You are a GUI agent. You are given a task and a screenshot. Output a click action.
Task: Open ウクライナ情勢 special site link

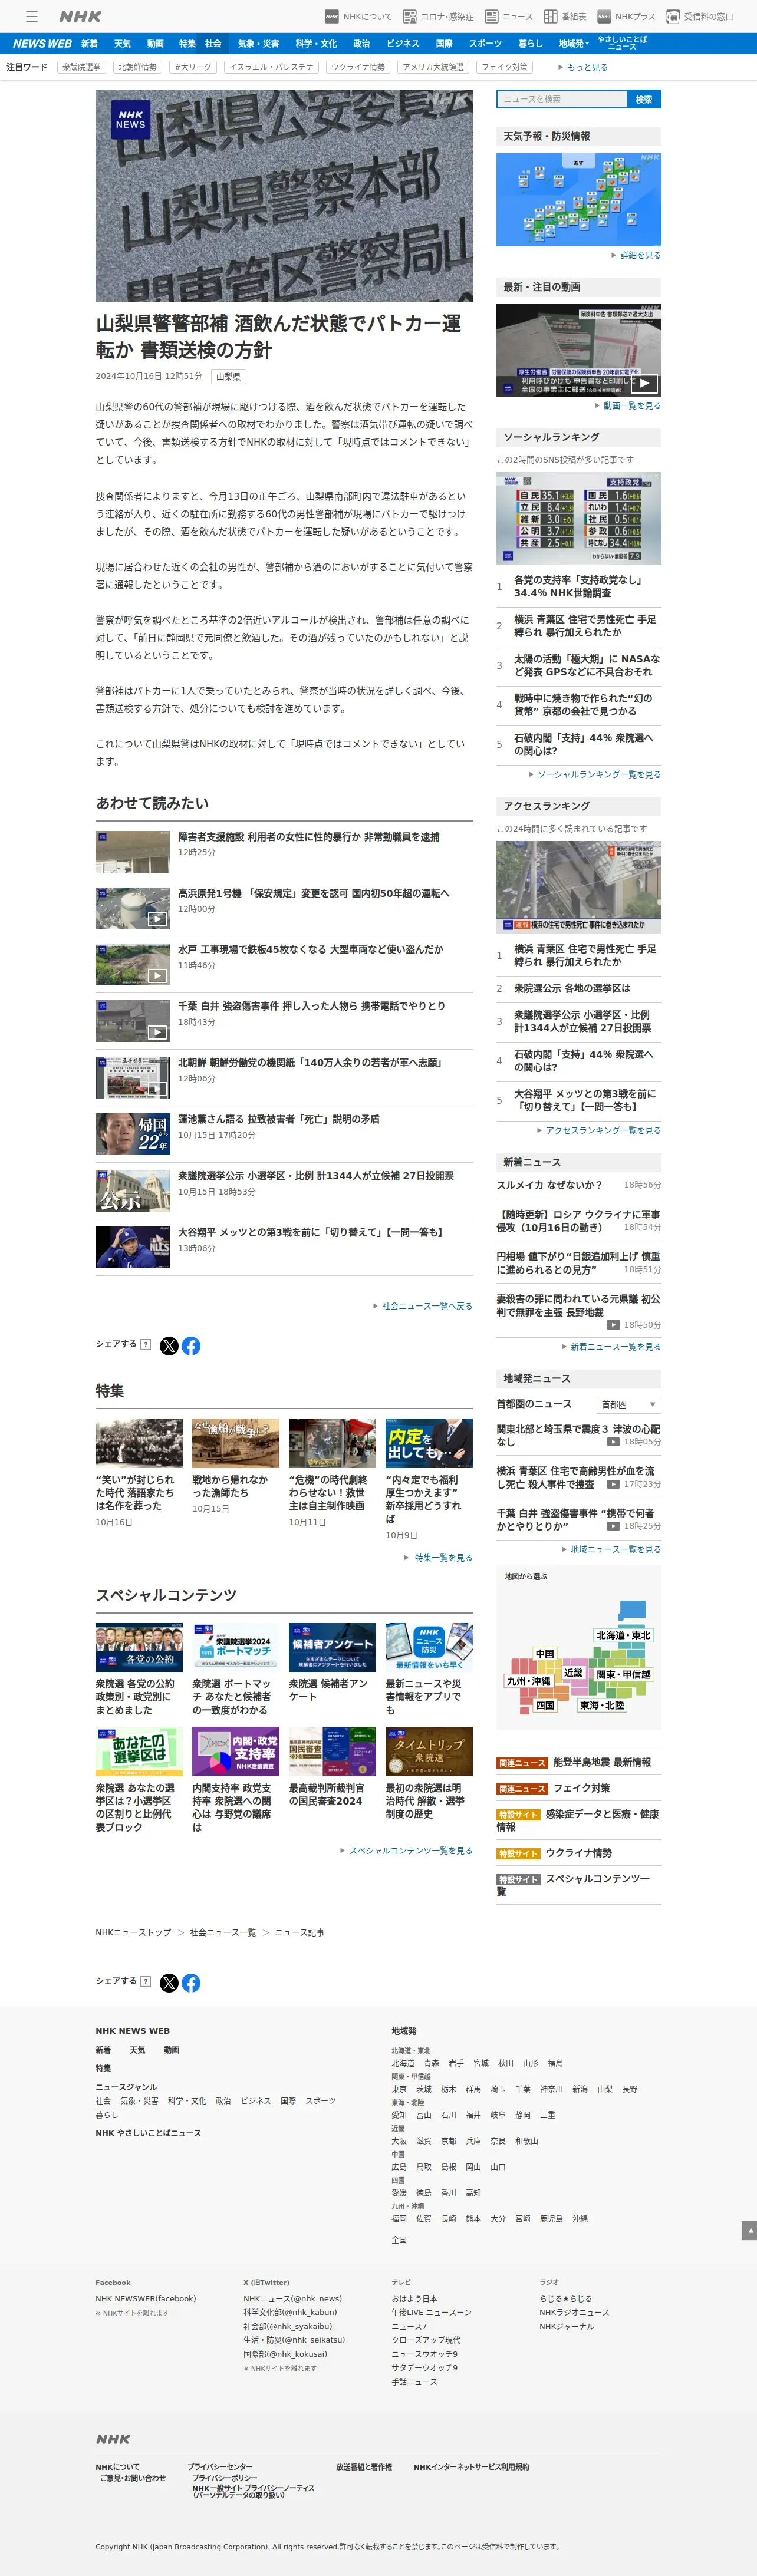579,1853
